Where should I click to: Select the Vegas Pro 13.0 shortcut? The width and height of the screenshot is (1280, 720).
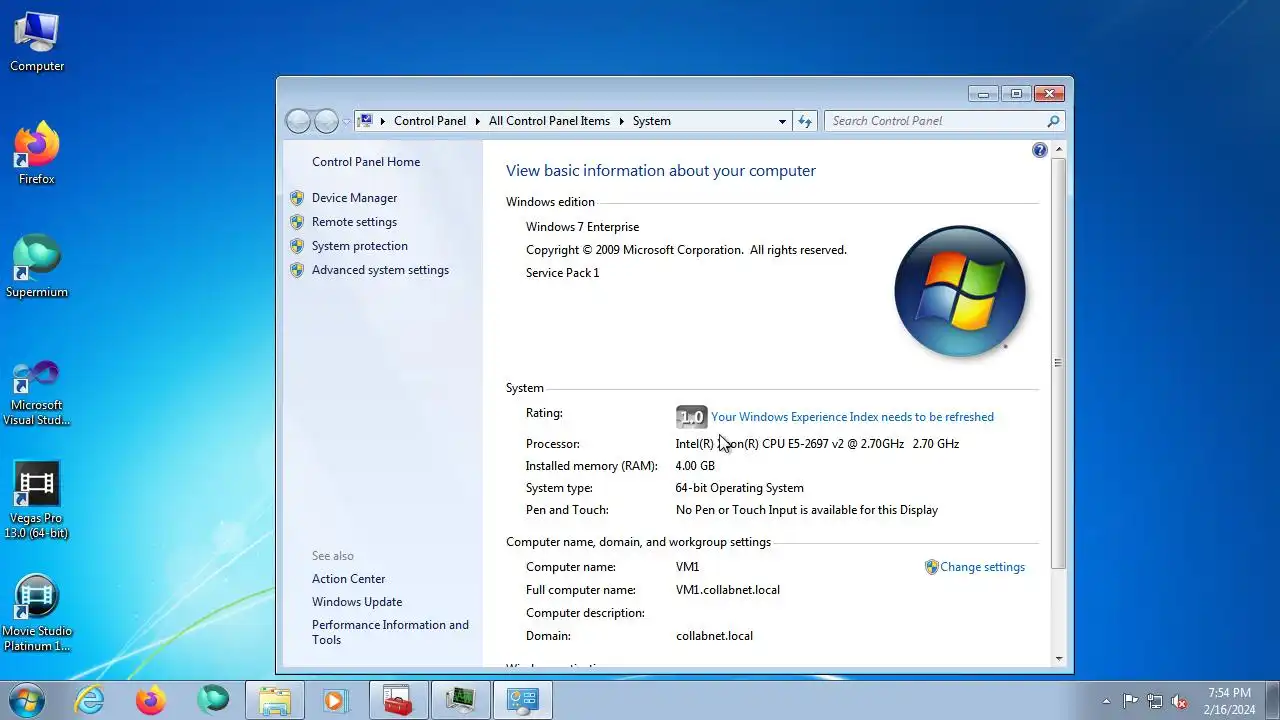tap(37, 500)
